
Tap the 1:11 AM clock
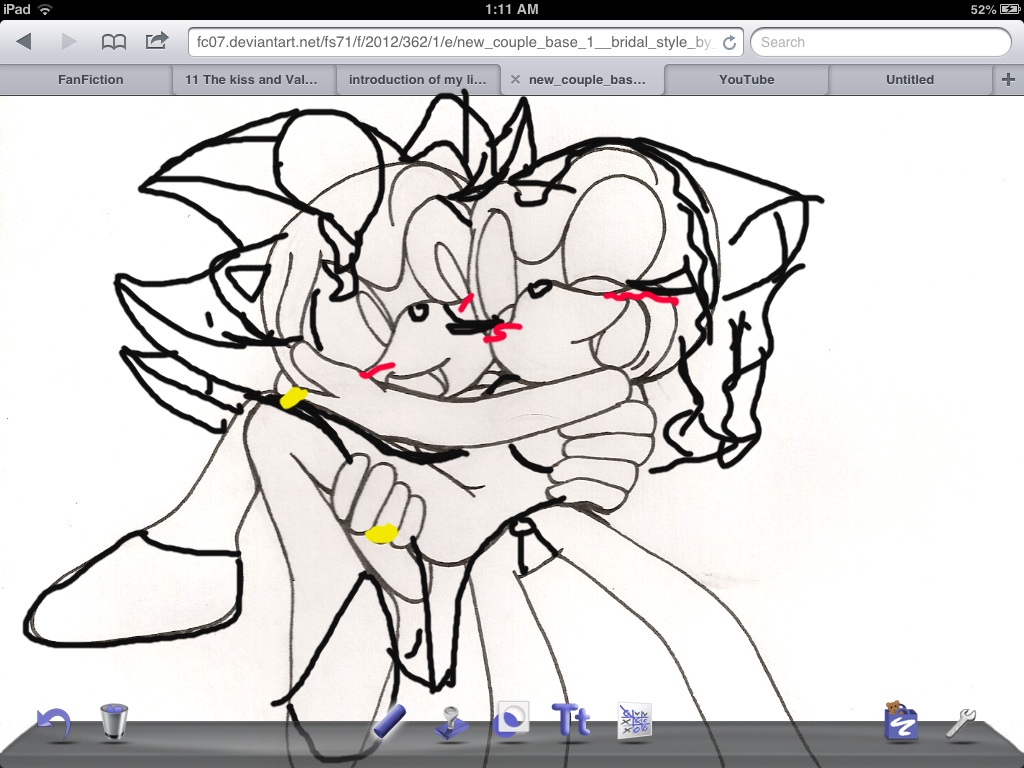point(512,9)
